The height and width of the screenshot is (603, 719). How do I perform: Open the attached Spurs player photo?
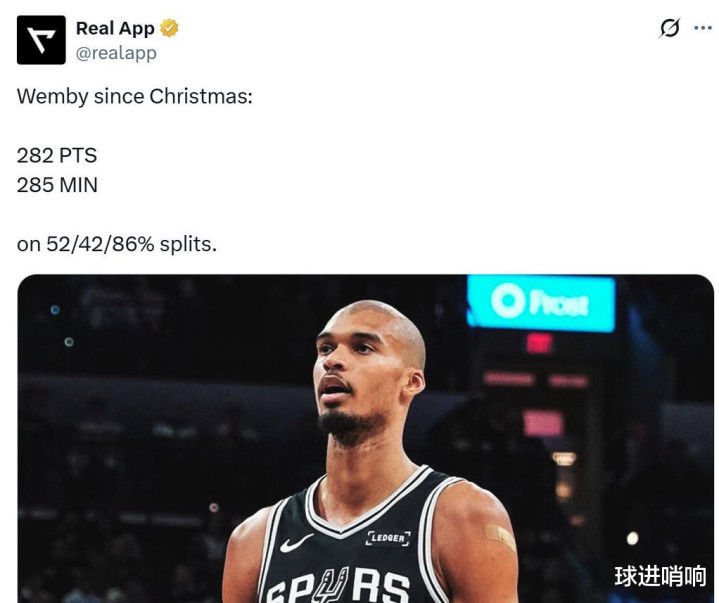(x=365, y=438)
